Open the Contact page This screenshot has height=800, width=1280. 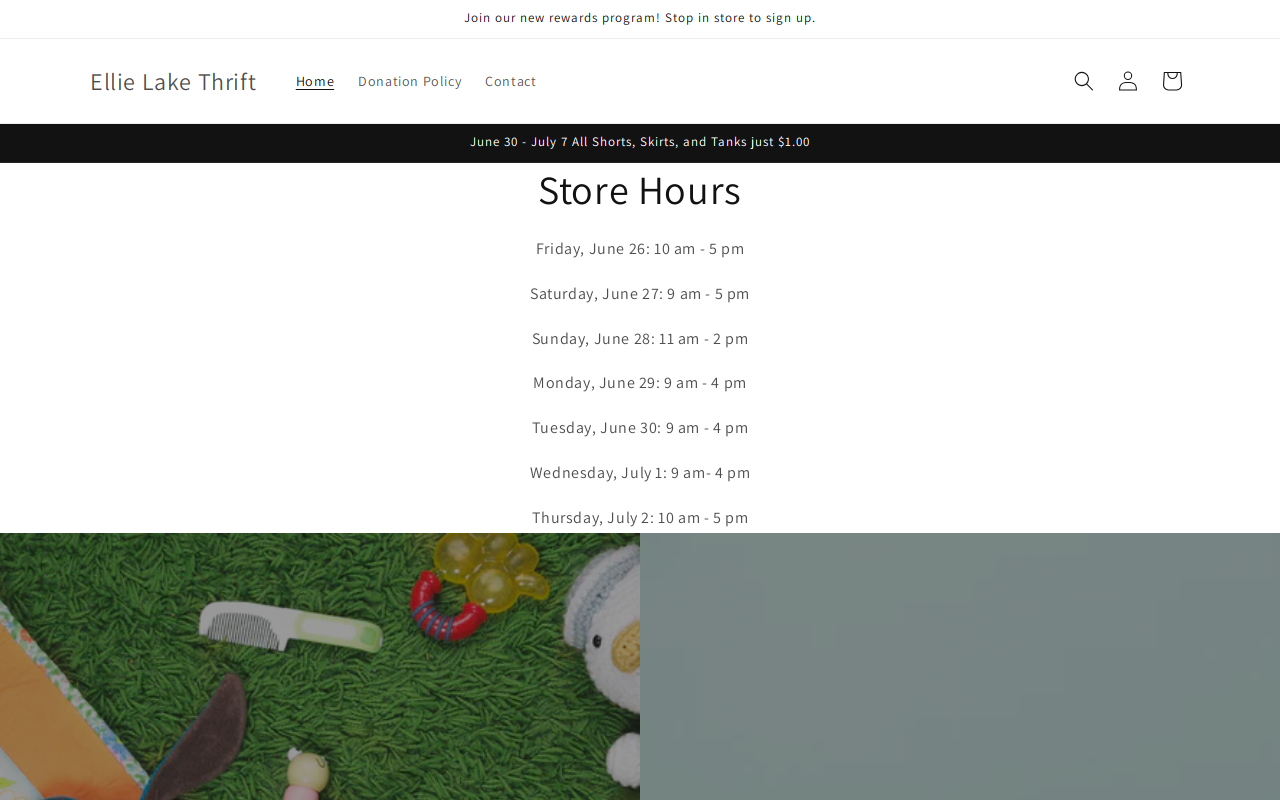pyautogui.click(x=511, y=81)
